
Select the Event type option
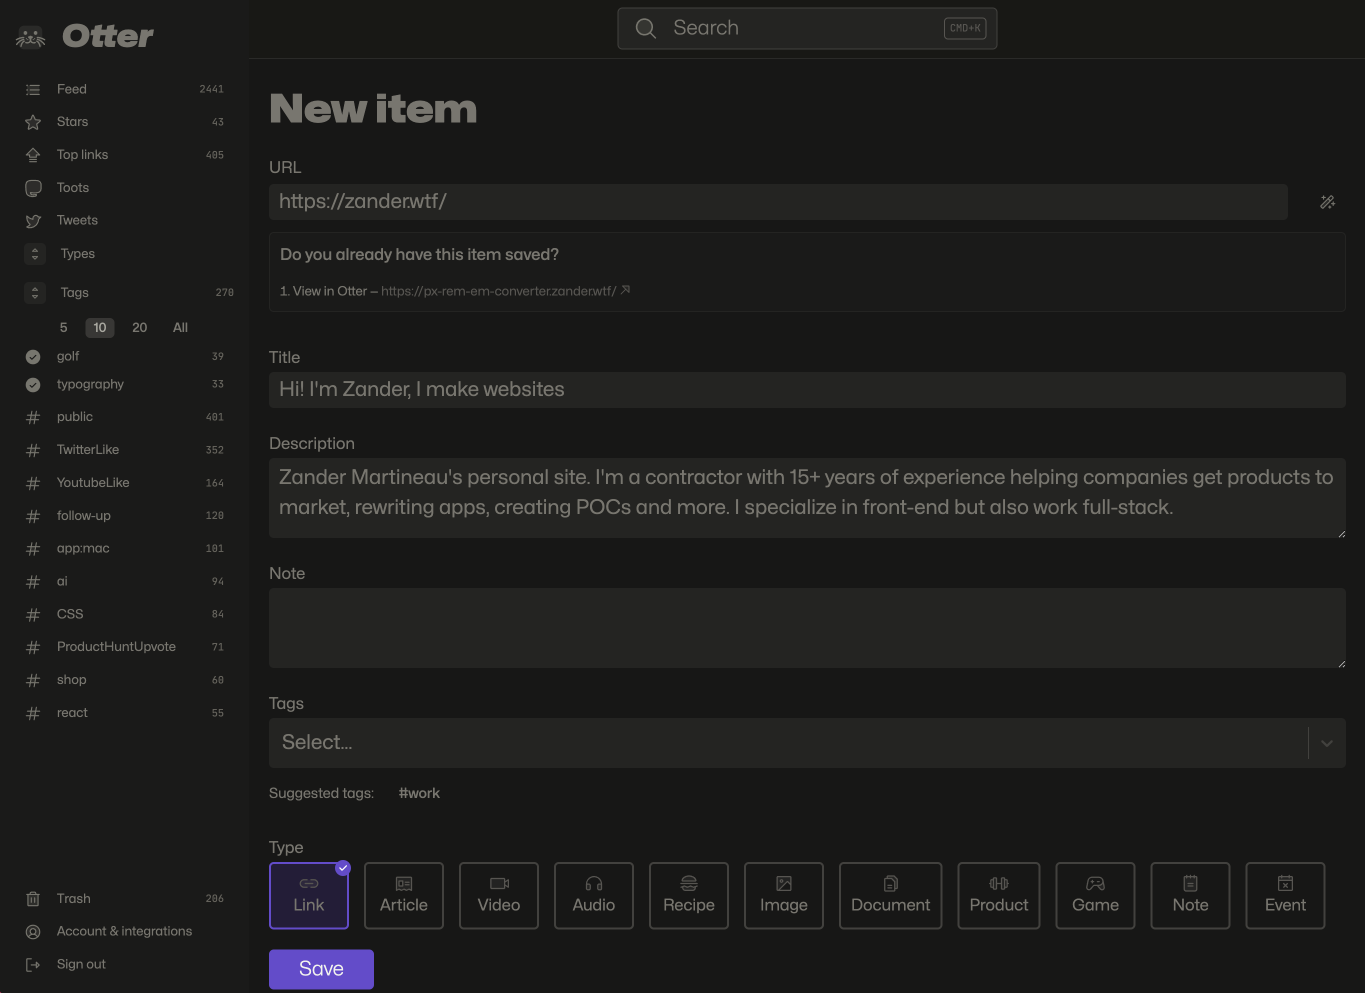click(x=1286, y=896)
